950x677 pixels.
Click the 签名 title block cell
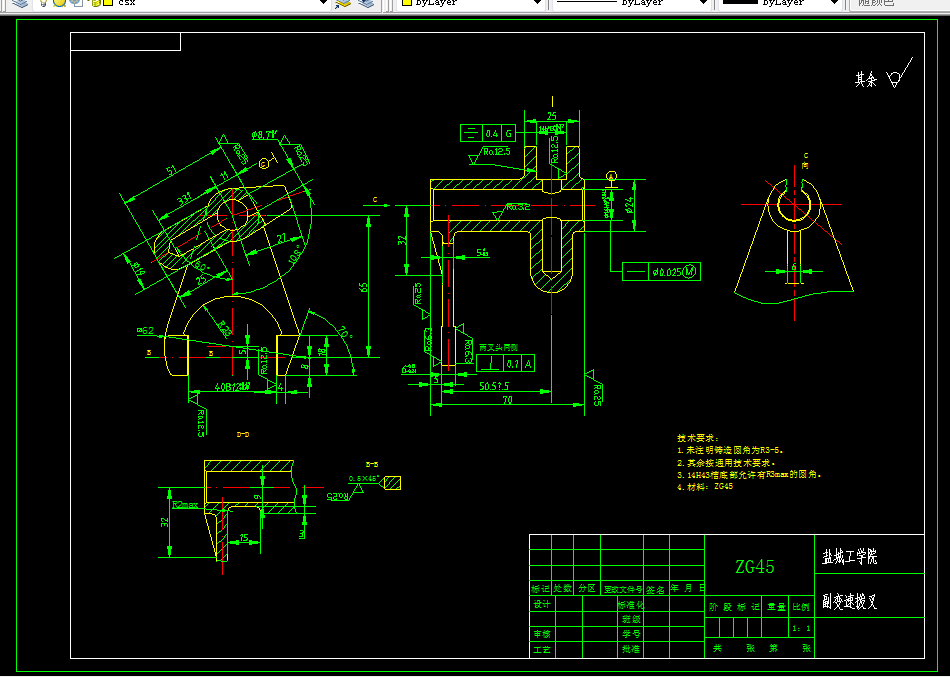pyautogui.click(x=655, y=589)
